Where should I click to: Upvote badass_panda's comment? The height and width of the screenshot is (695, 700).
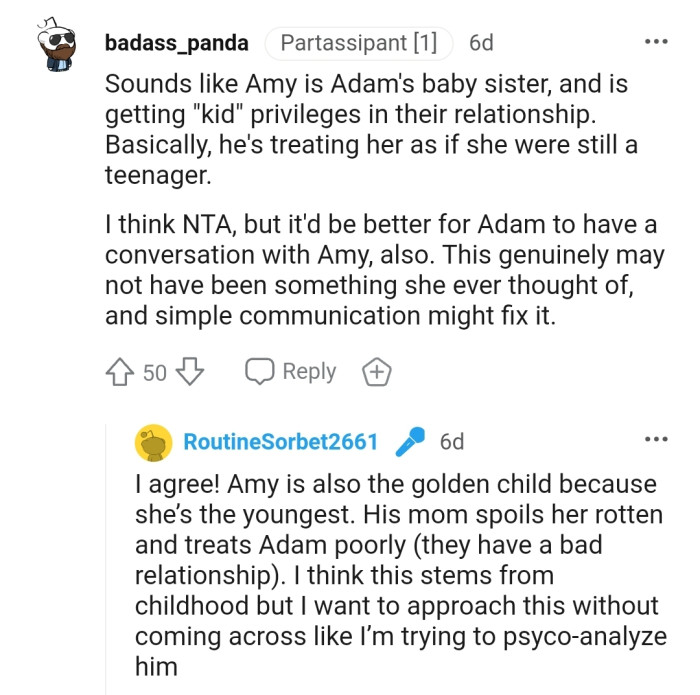tap(121, 373)
